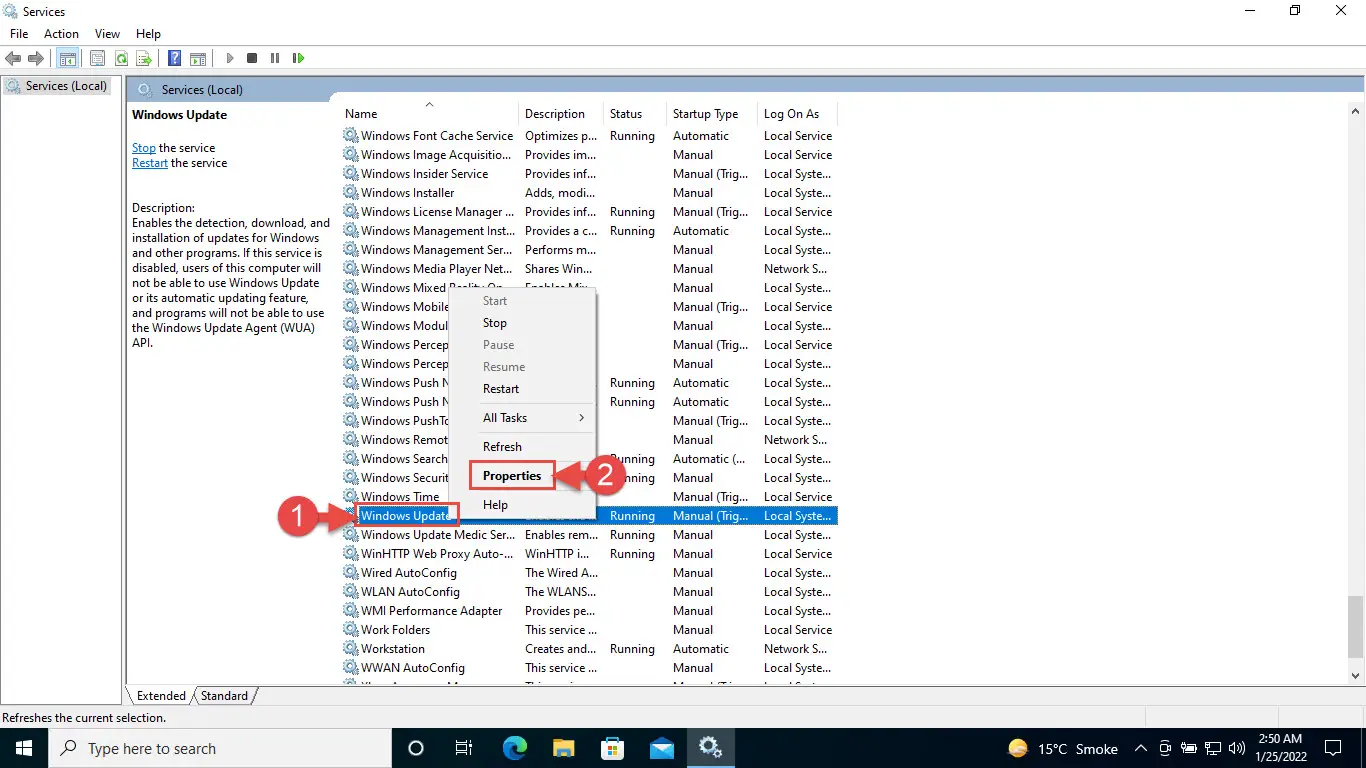
Task: Open the weather widget showing 15°C Smoke
Action: [1063, 748]
